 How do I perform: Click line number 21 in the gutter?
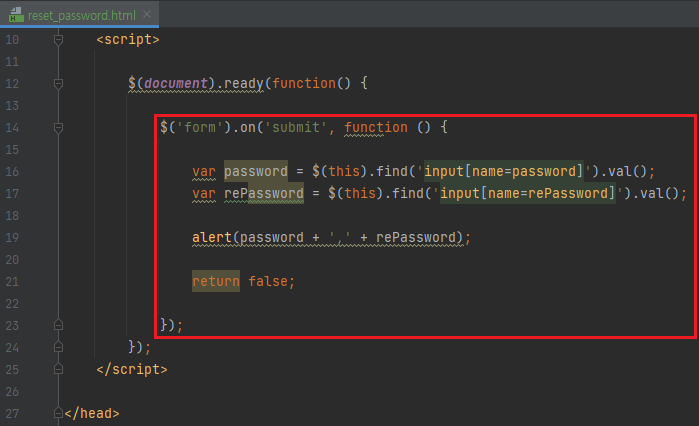point(12,282)
